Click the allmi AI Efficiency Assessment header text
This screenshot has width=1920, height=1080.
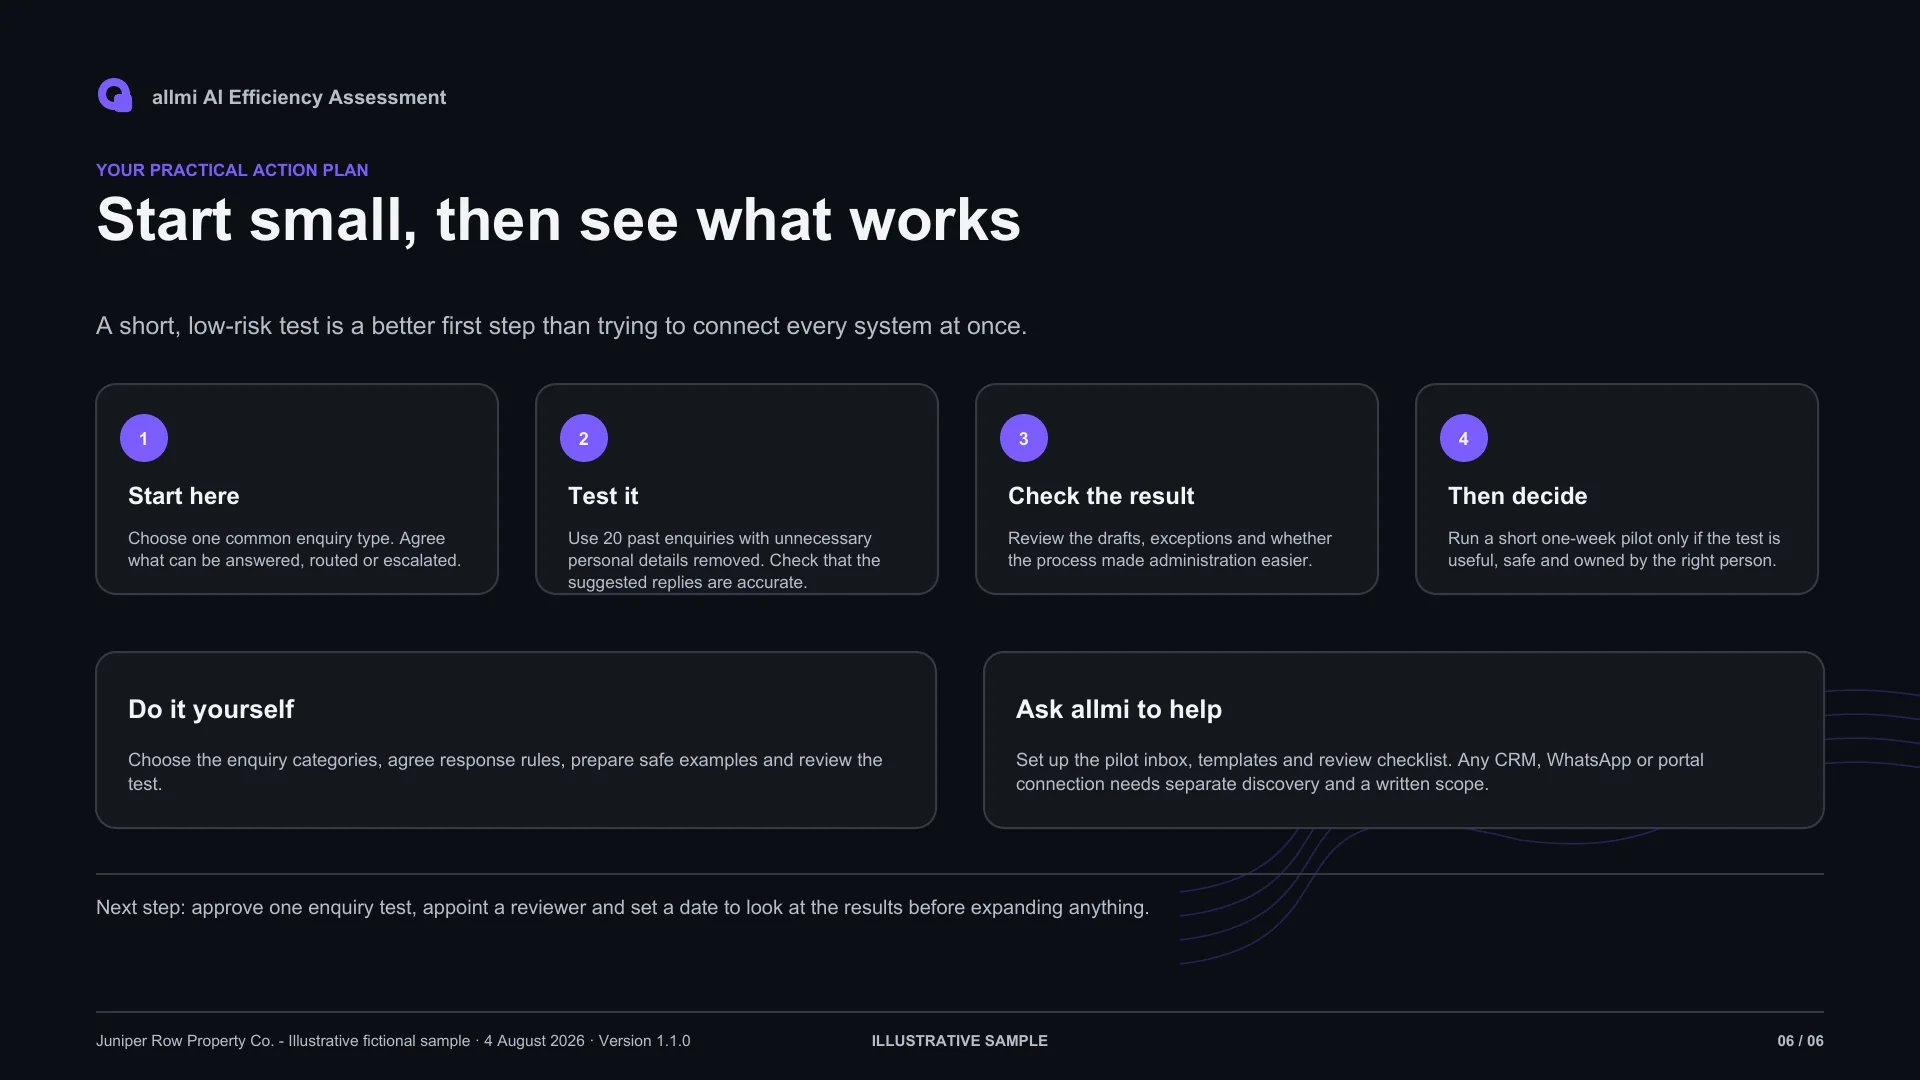click(x=299, y=97)
